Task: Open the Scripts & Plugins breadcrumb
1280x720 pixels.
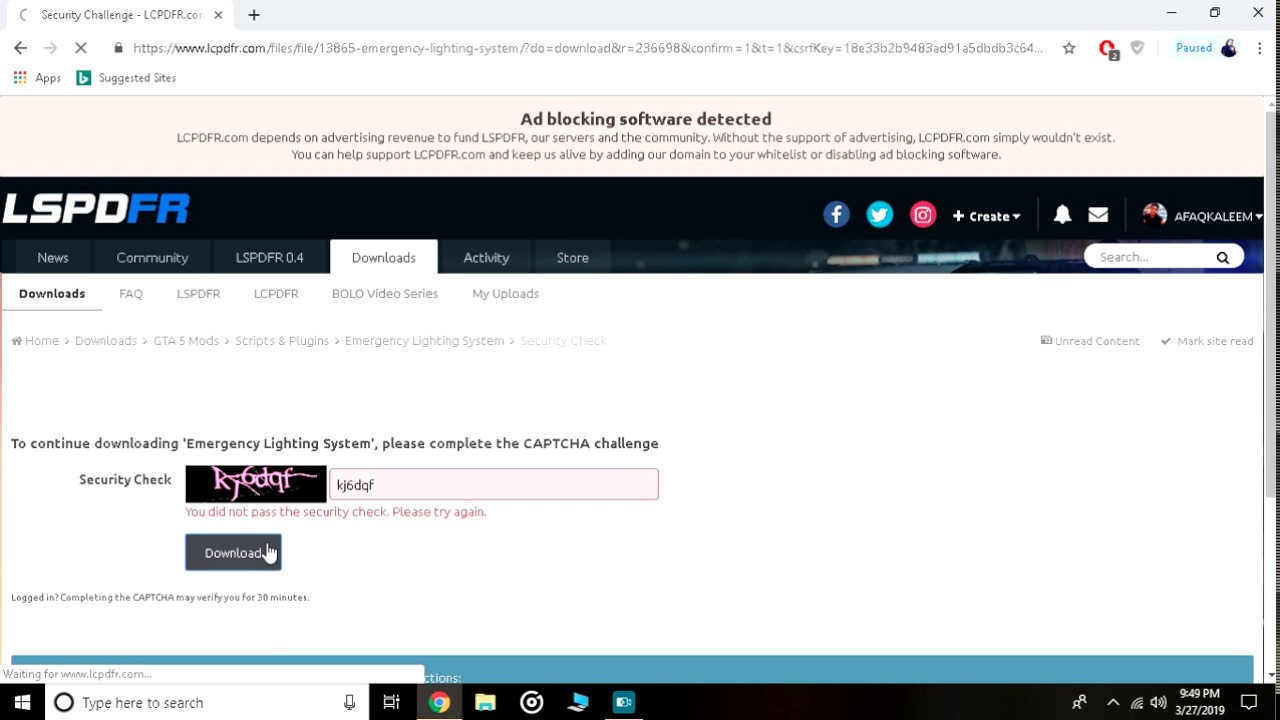Action: [282, 341]
